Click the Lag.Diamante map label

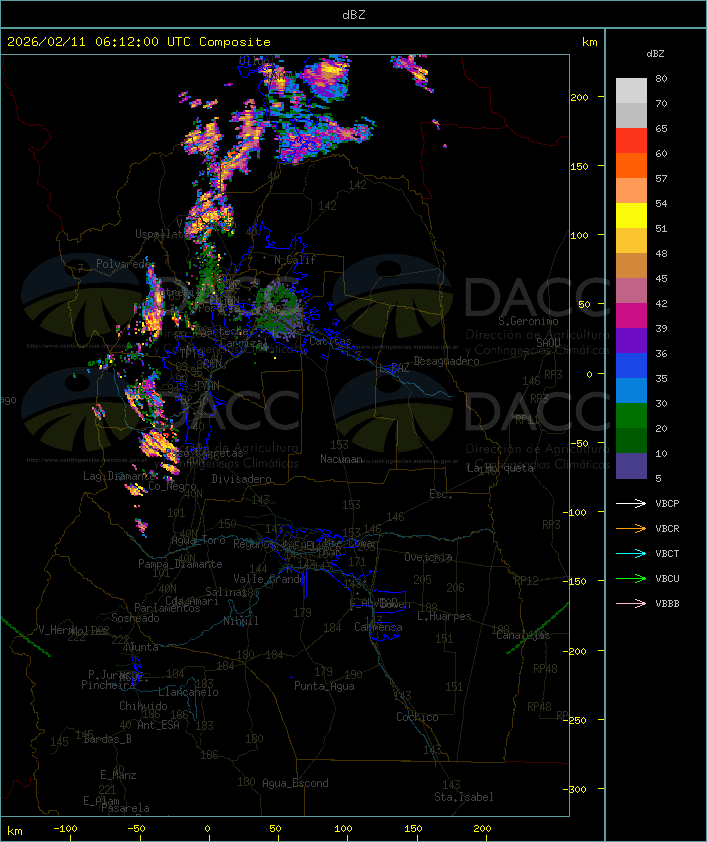pyautogui.click(x=119, y=476)
